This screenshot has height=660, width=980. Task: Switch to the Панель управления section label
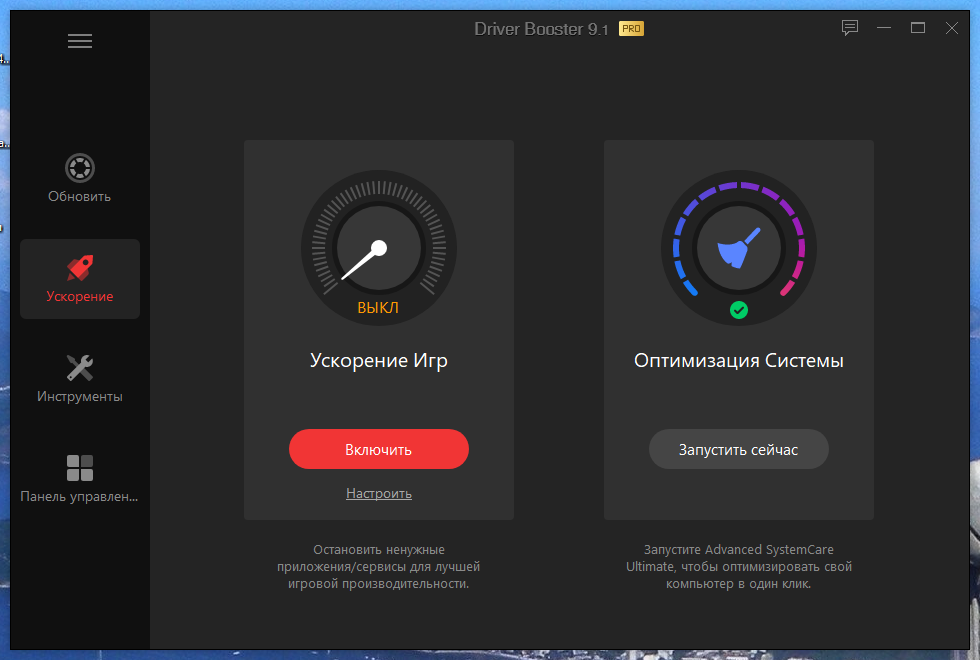coord(79,496)
